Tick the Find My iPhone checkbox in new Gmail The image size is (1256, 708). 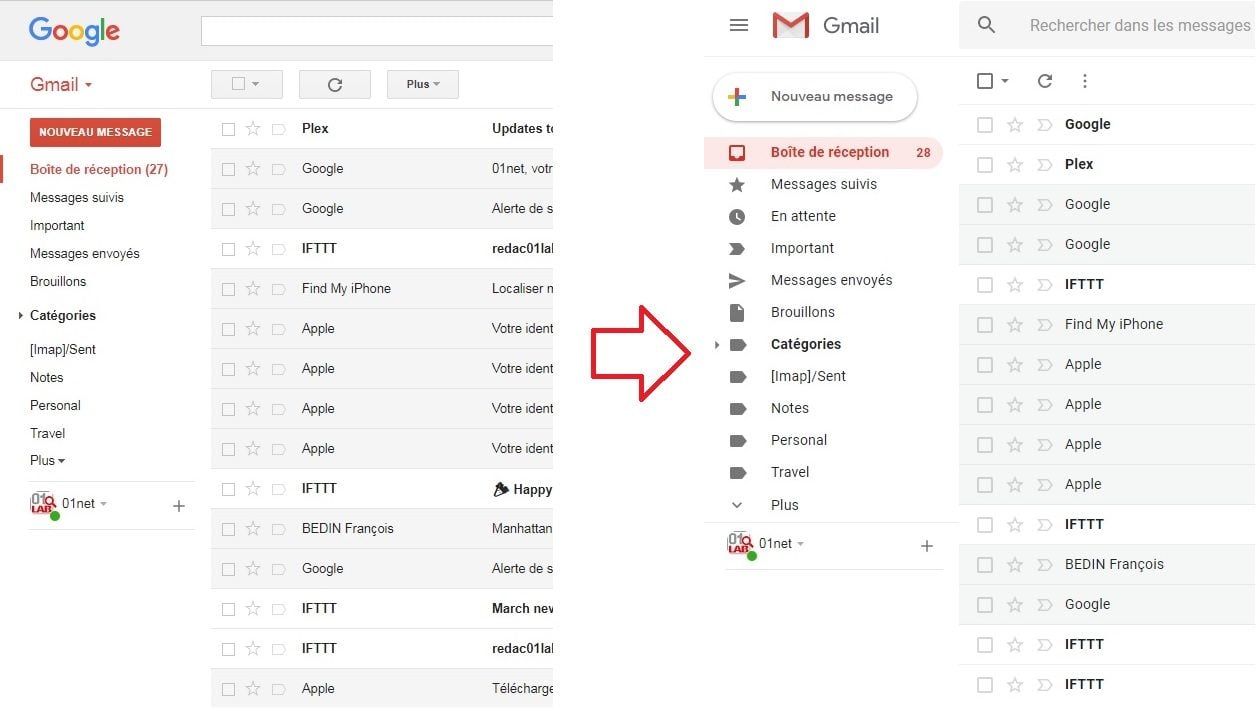[985, 324]
